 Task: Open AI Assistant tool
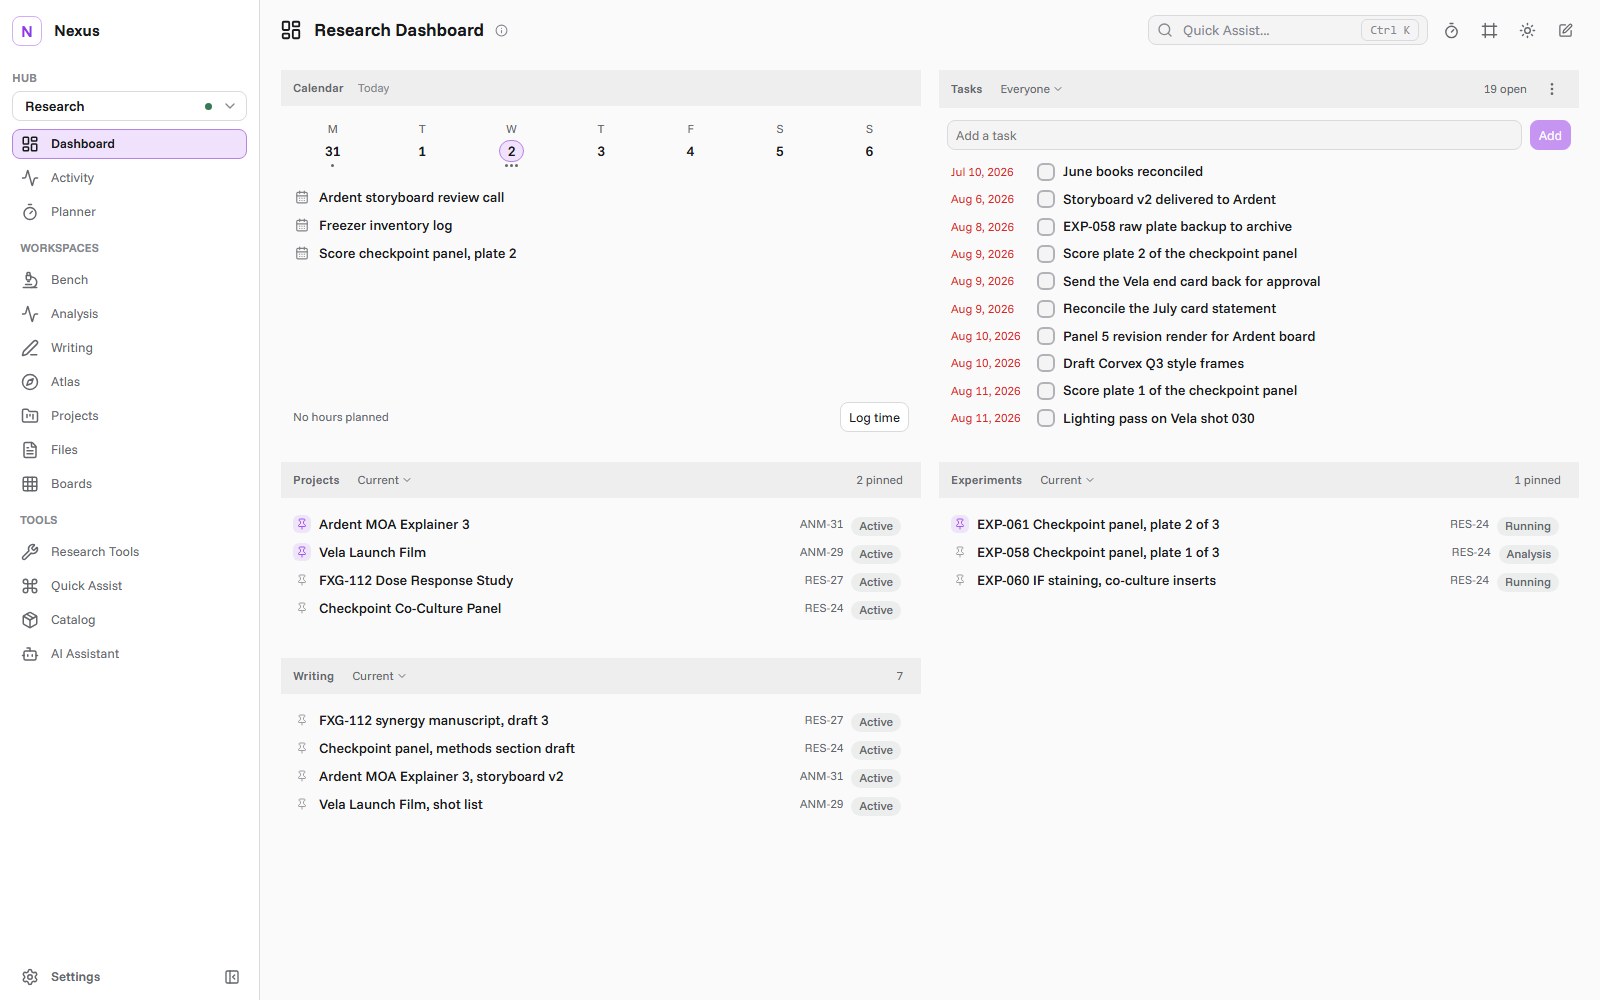tap(129, 654)
